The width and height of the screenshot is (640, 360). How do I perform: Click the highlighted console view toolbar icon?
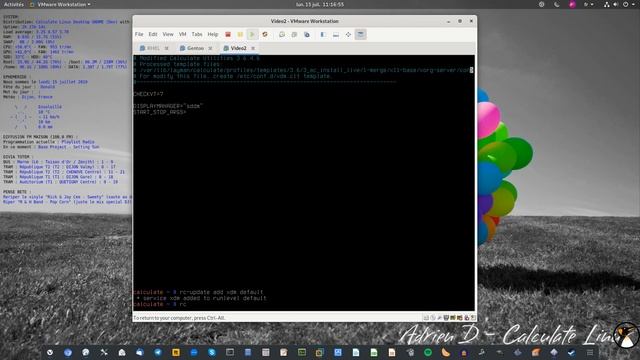point(360,35)
